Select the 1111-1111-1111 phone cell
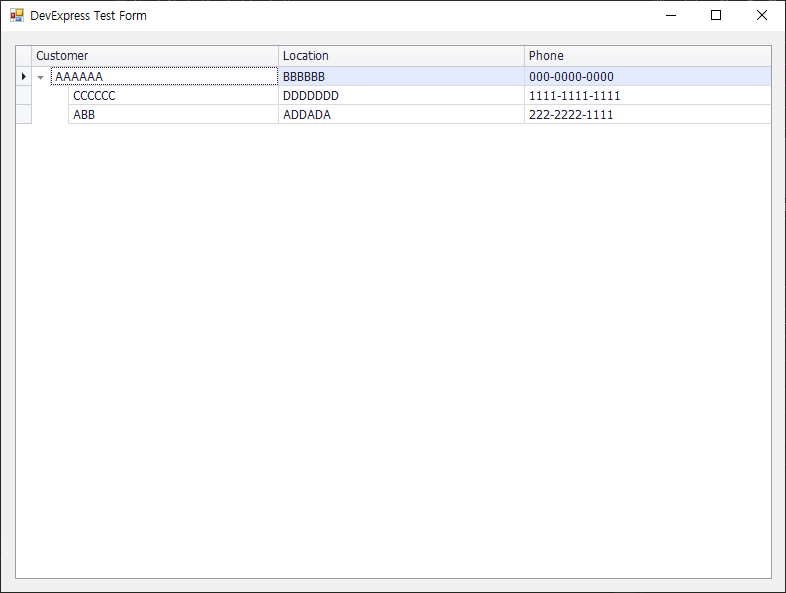 point(648,95)
